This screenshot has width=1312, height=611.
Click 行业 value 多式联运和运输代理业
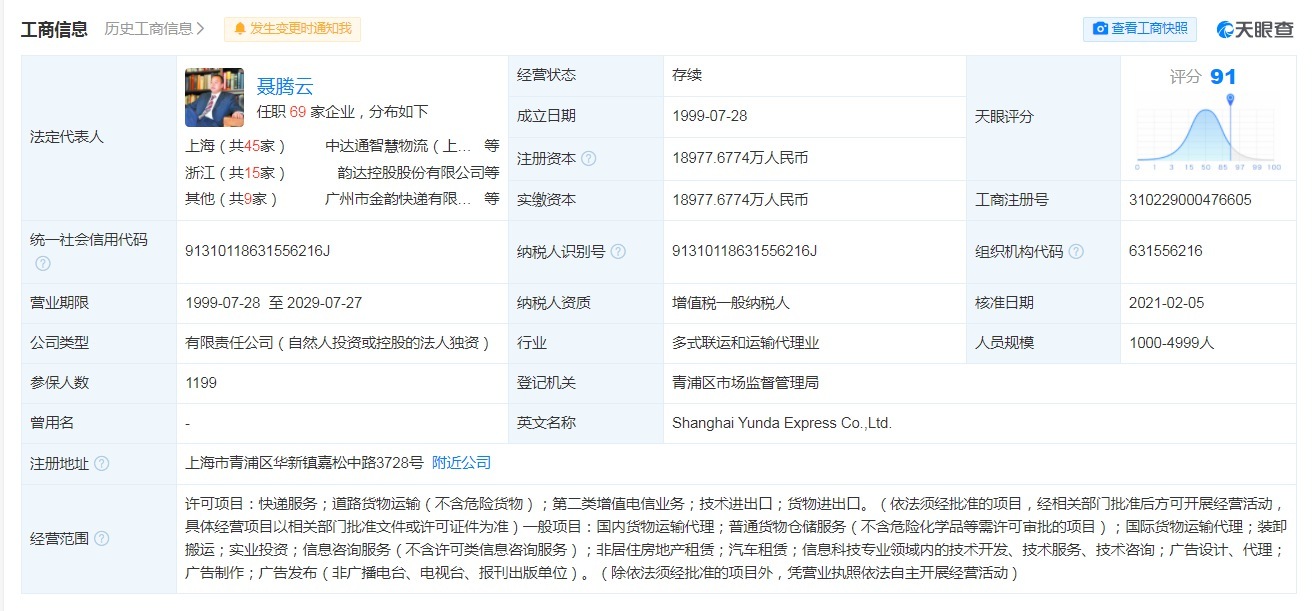[x=746, y=343]
